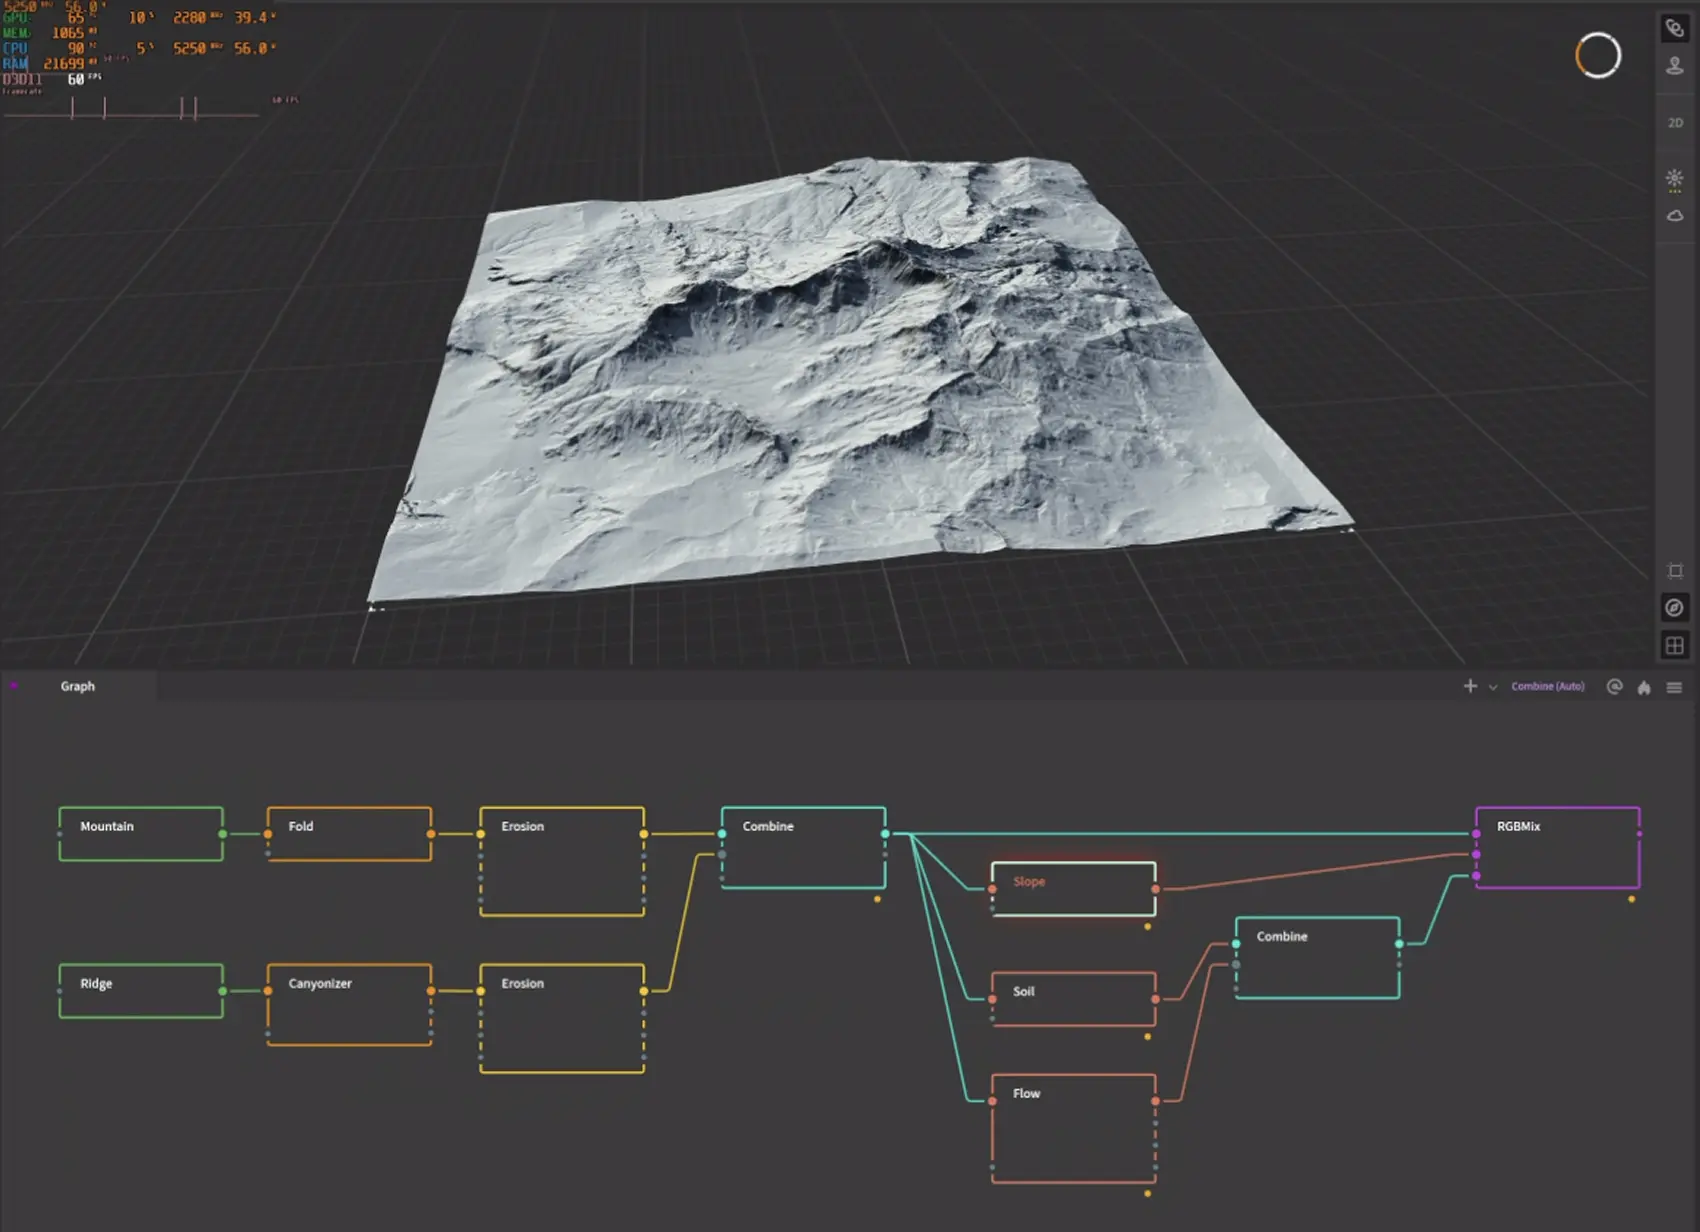Viewport: 1700px width, 1232px height.
Task: Click the home icon in graph toolbar
Action: coord(1644,687)
